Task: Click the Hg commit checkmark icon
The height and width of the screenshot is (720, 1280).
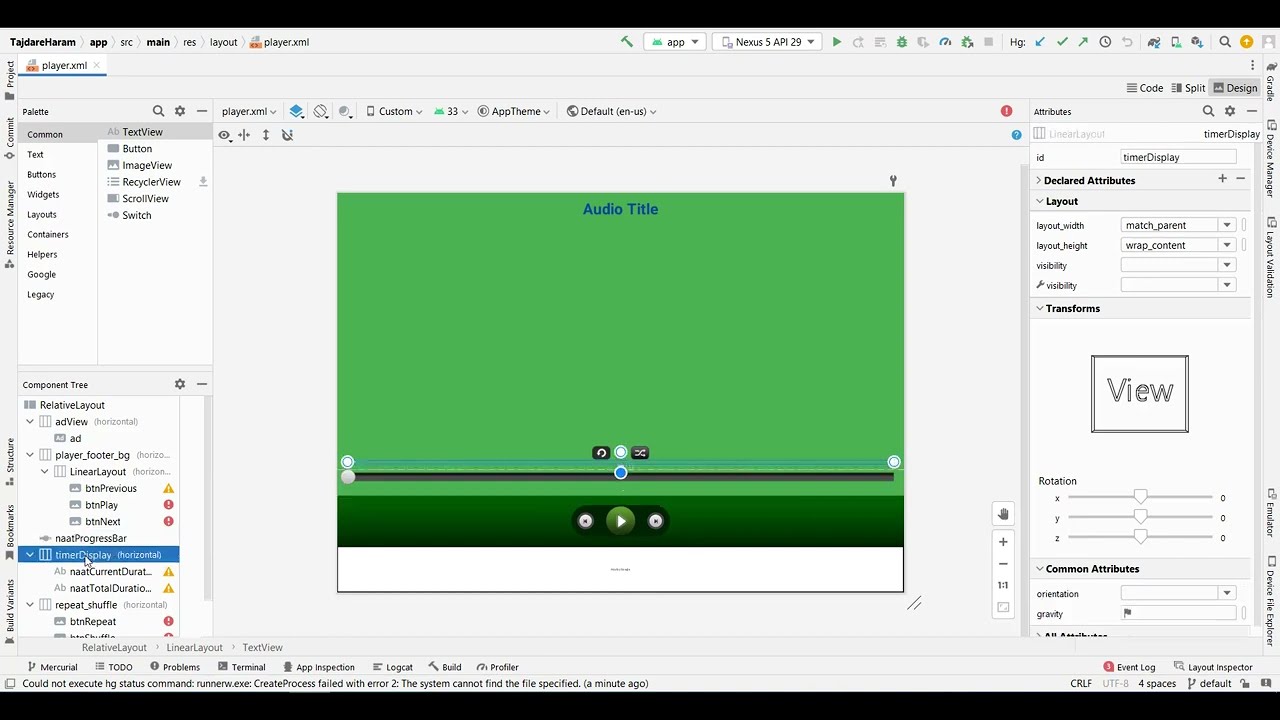Action: coord(1062,42)
